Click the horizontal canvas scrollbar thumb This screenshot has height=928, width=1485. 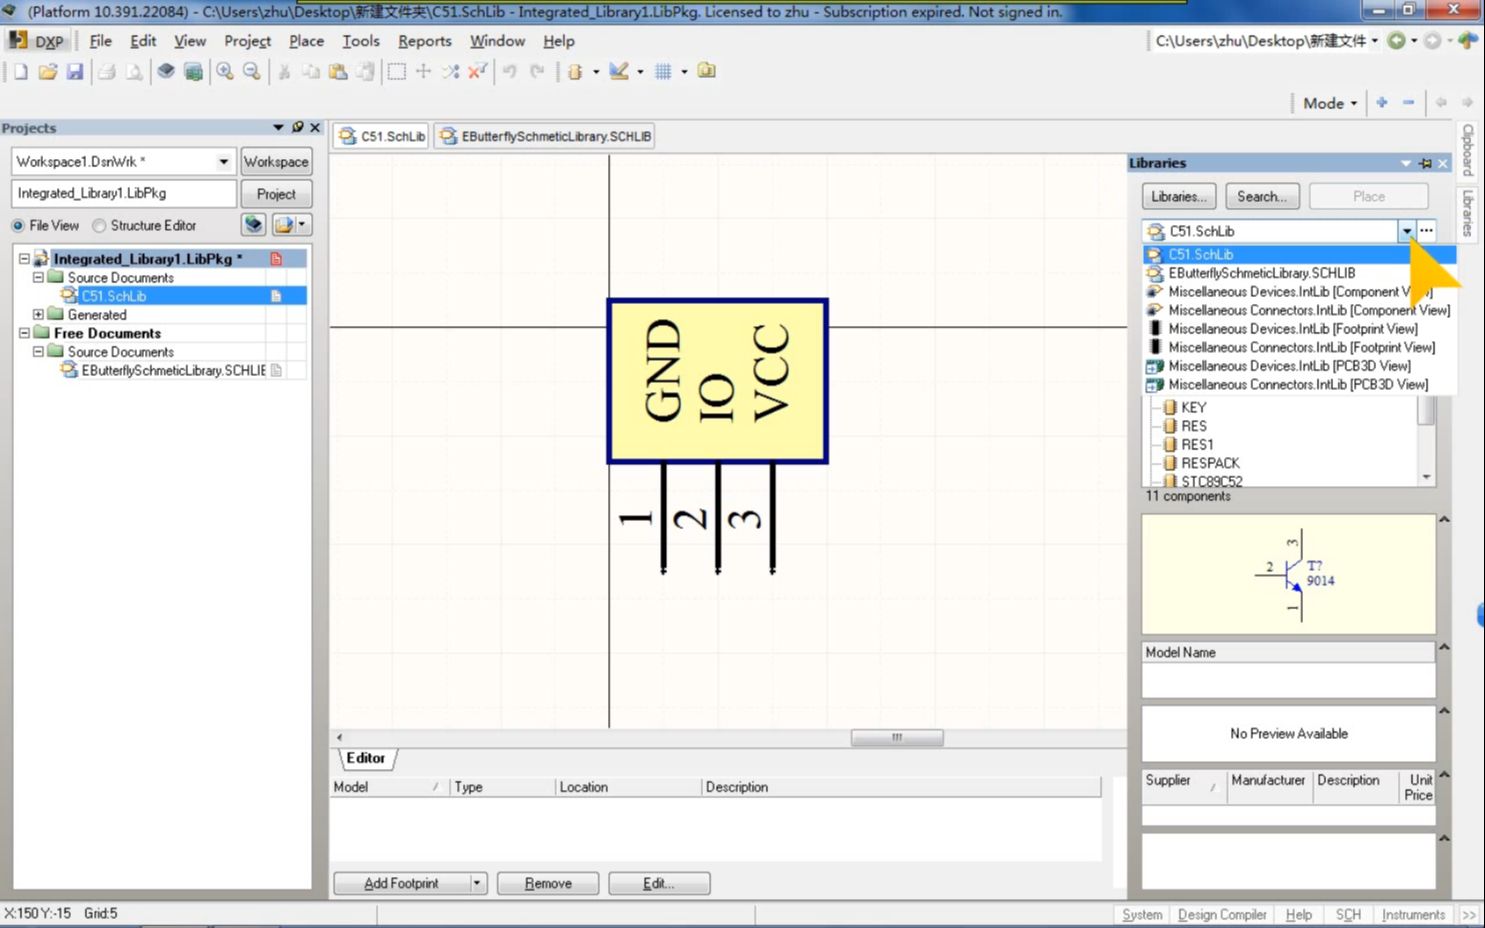pyautogui.click(x=897, y=738)
